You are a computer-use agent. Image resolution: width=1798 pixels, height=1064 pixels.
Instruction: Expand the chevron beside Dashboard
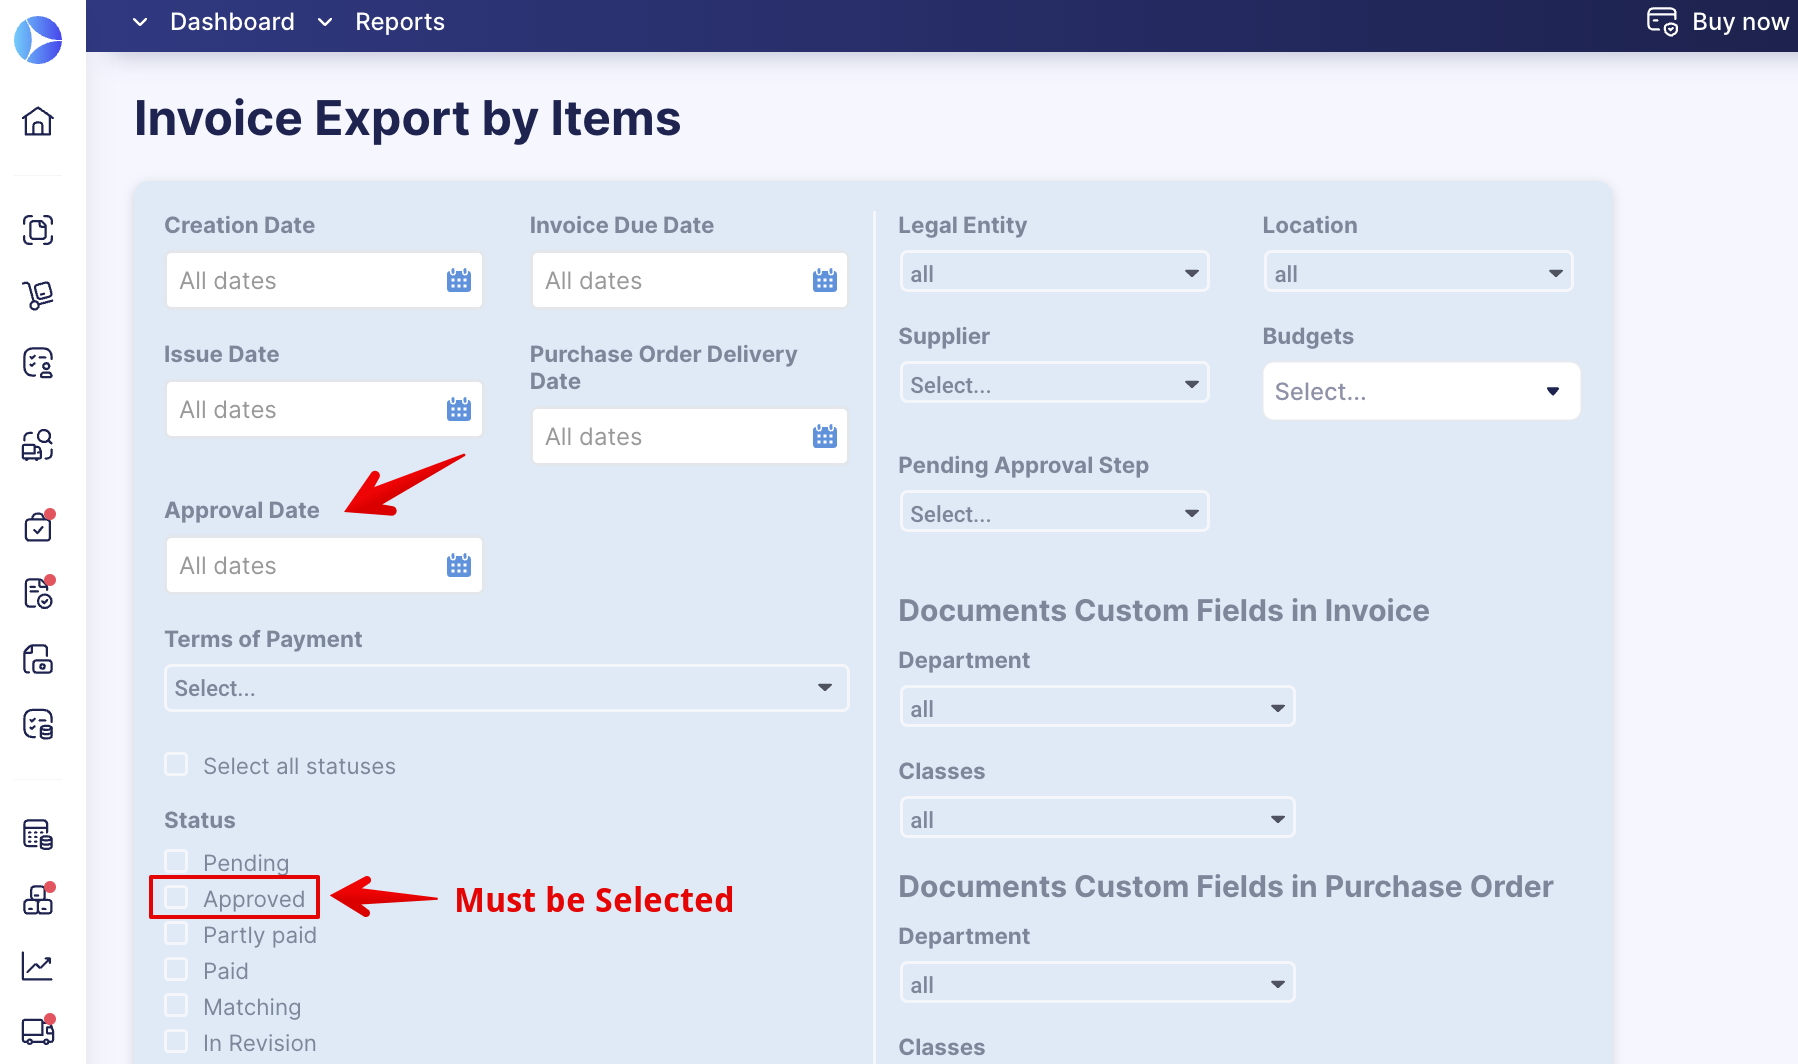point(140,22)
